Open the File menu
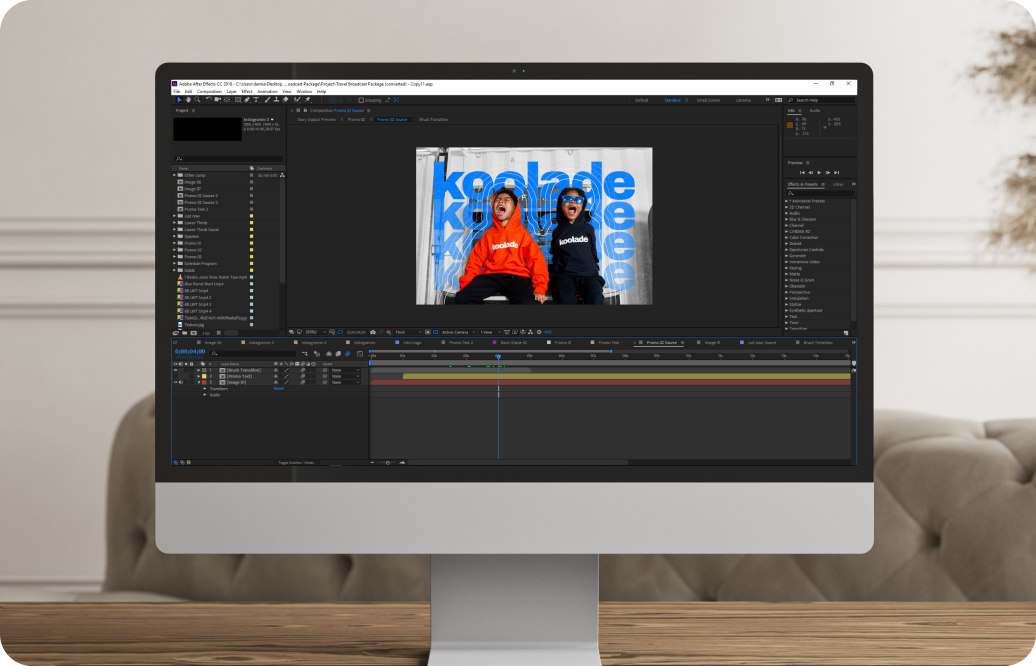 click(176, 91)
